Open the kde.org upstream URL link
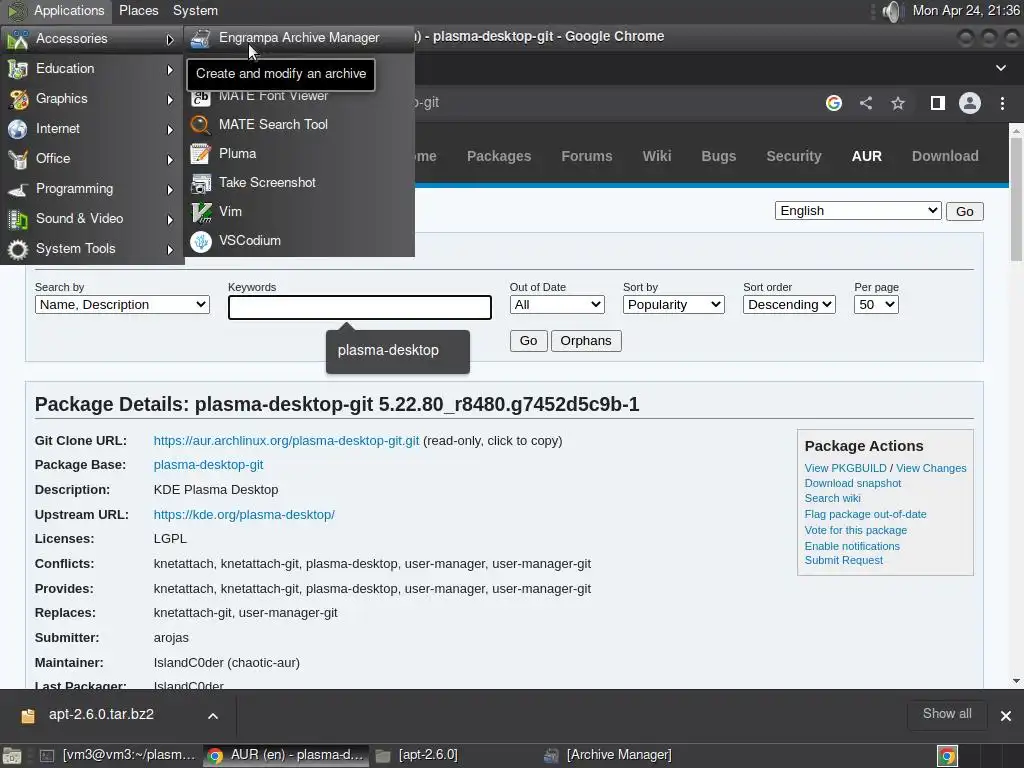1024x768 pixels. (x=244, y=515)
